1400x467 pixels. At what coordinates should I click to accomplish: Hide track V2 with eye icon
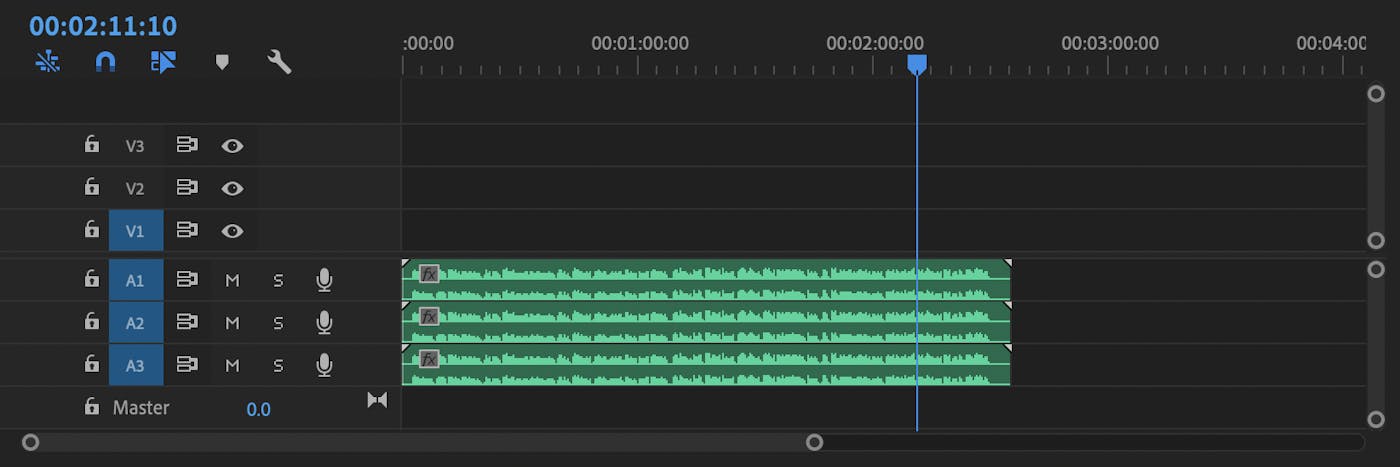233,189
